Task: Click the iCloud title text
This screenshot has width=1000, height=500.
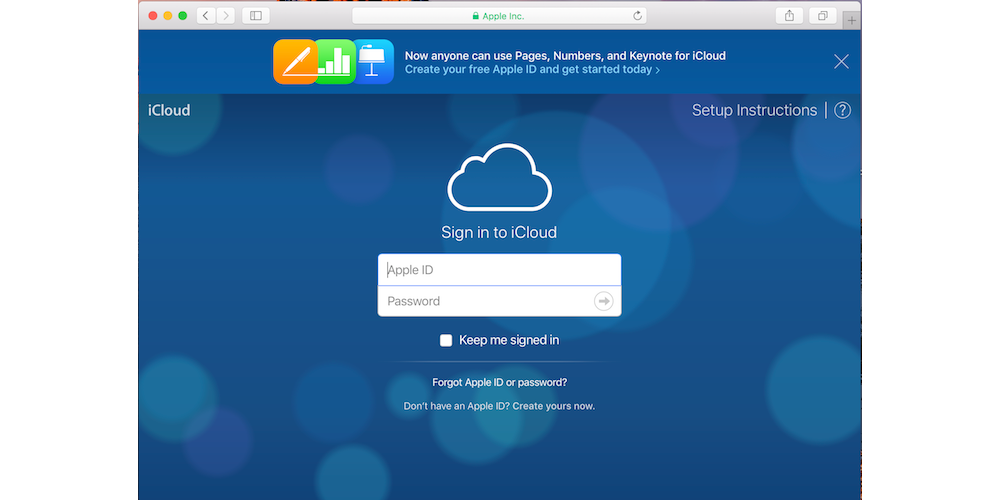Action: click(169, 110)
